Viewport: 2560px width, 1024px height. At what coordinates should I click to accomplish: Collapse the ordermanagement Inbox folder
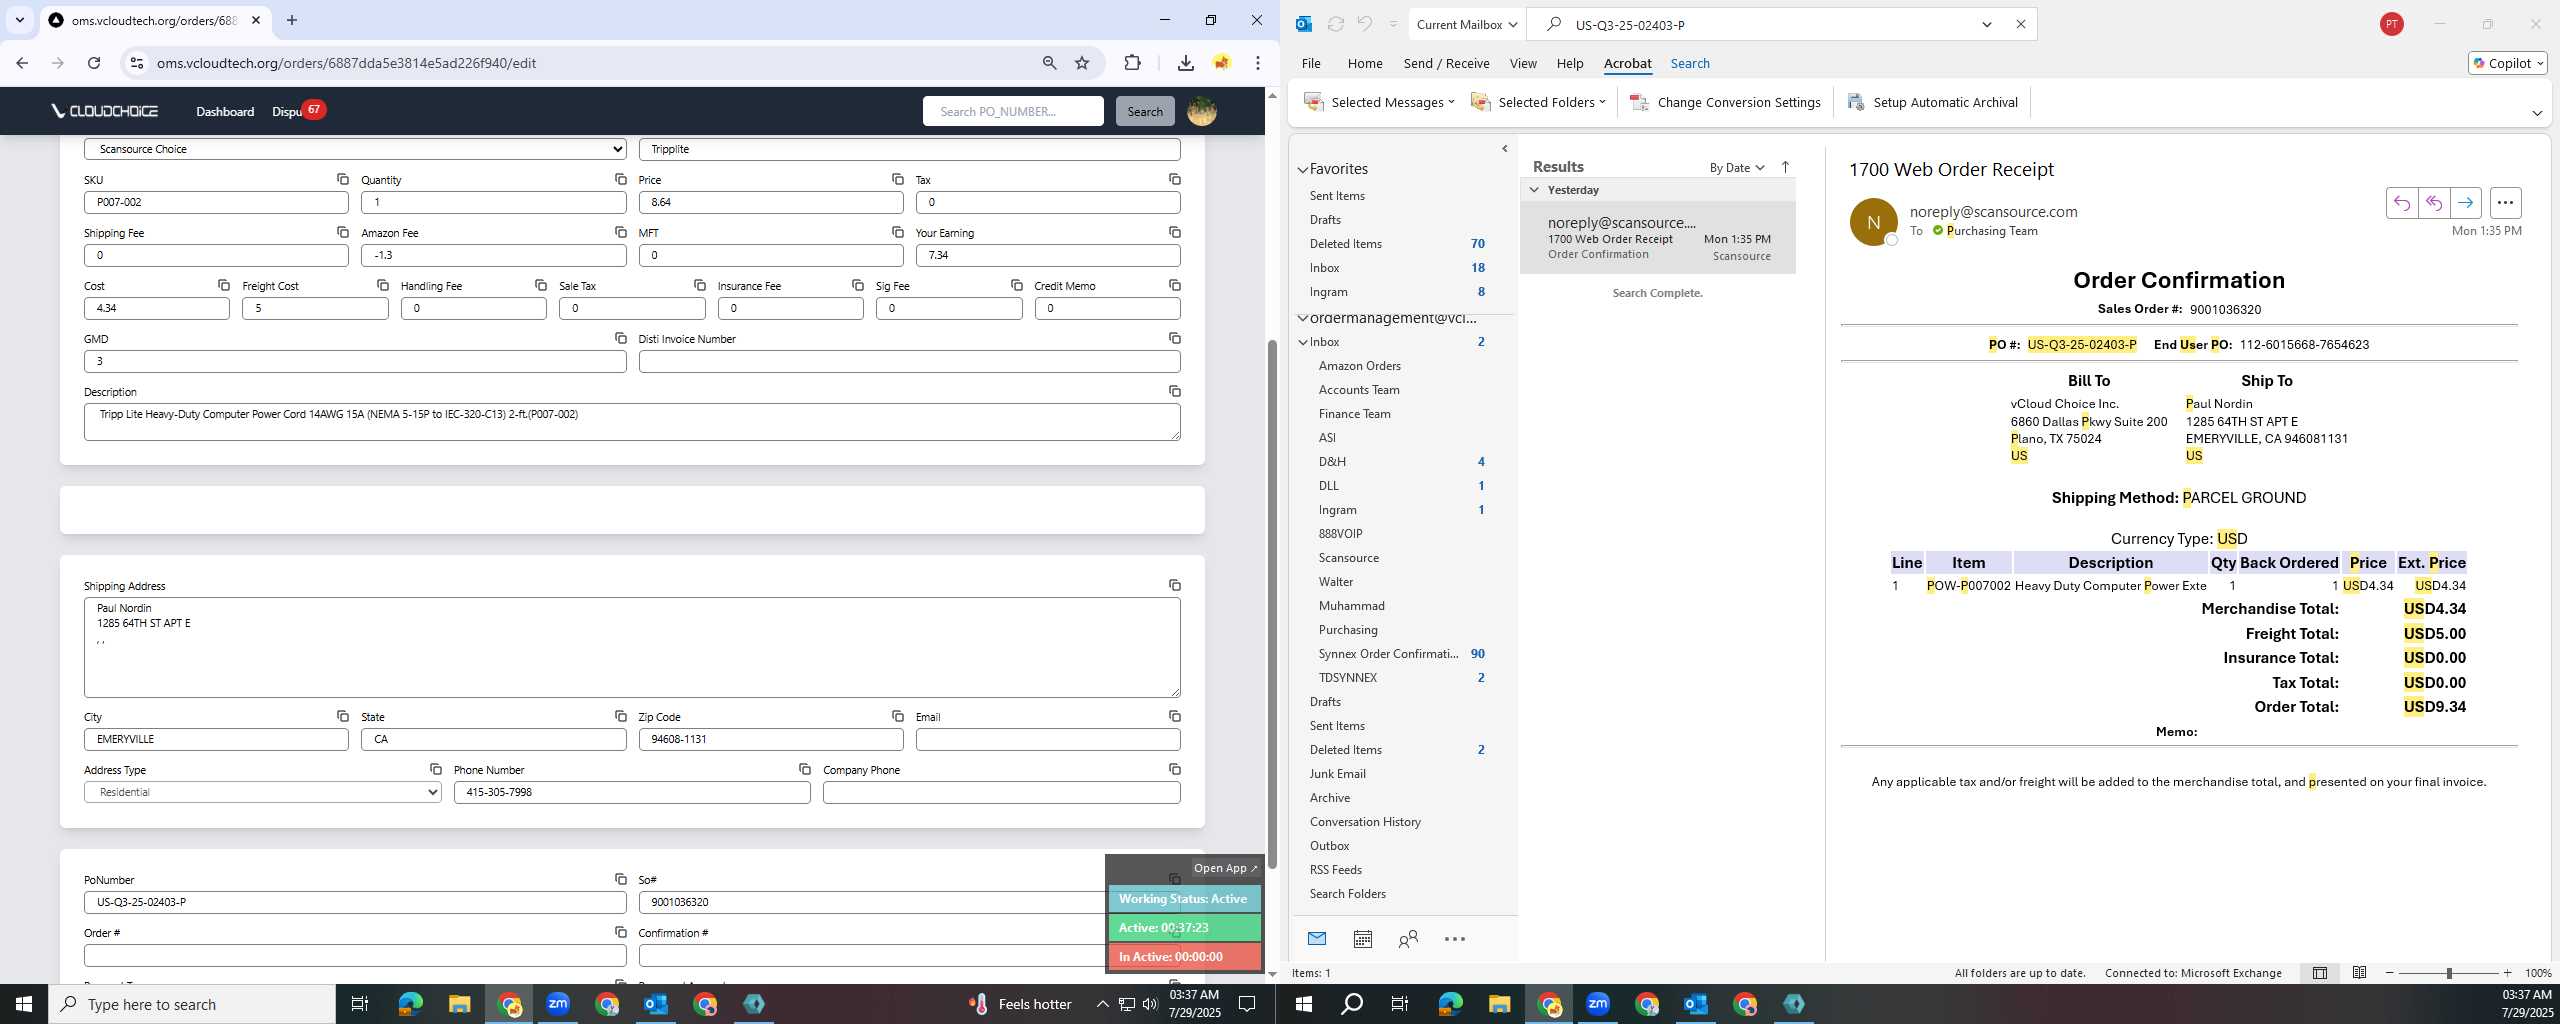pos(1303,342)
